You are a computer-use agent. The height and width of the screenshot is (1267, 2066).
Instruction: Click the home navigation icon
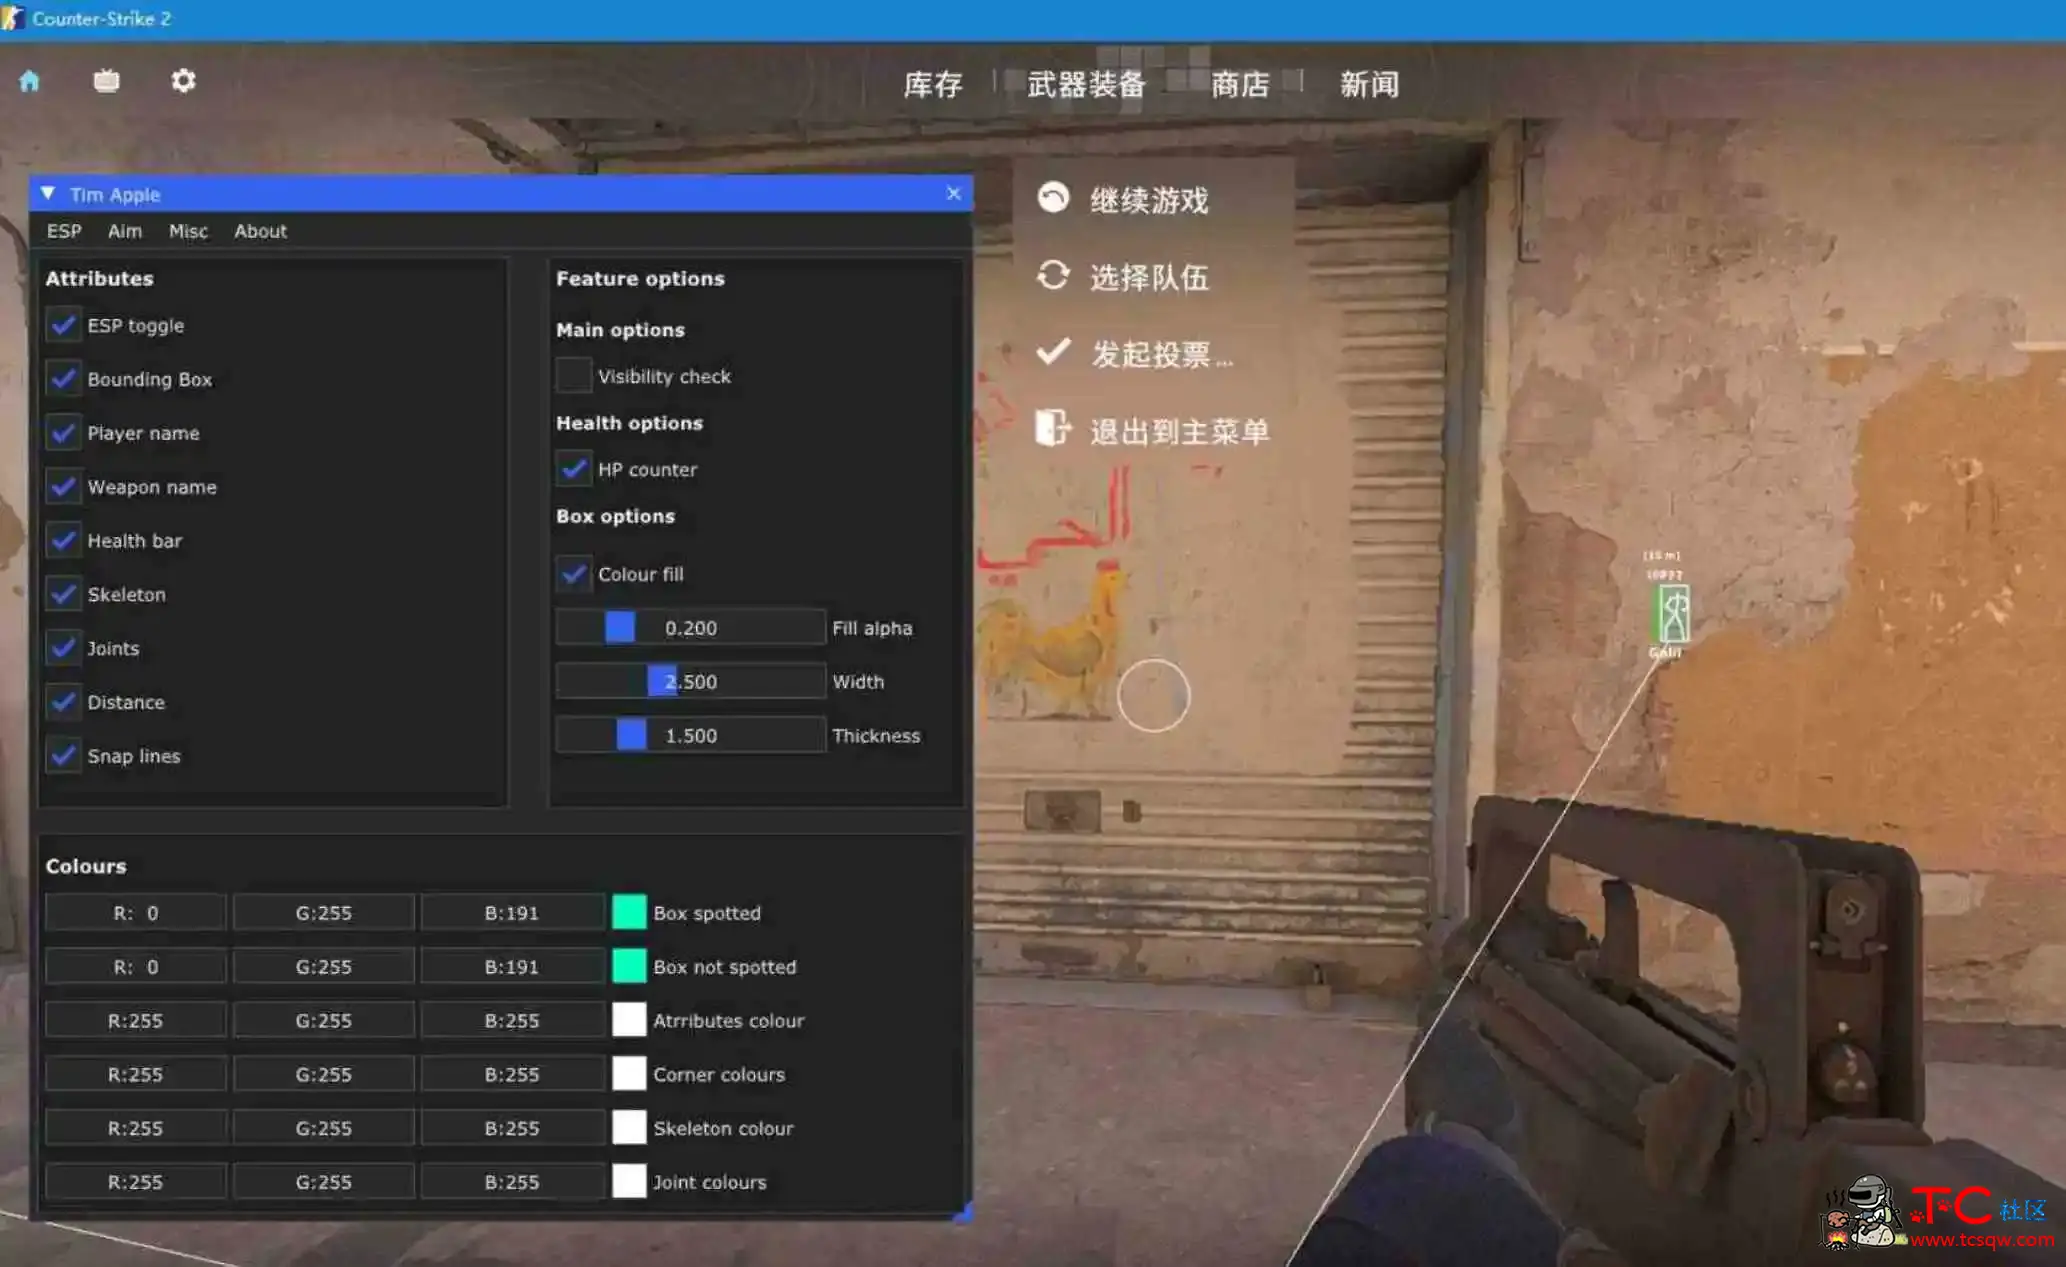[28, 81]
